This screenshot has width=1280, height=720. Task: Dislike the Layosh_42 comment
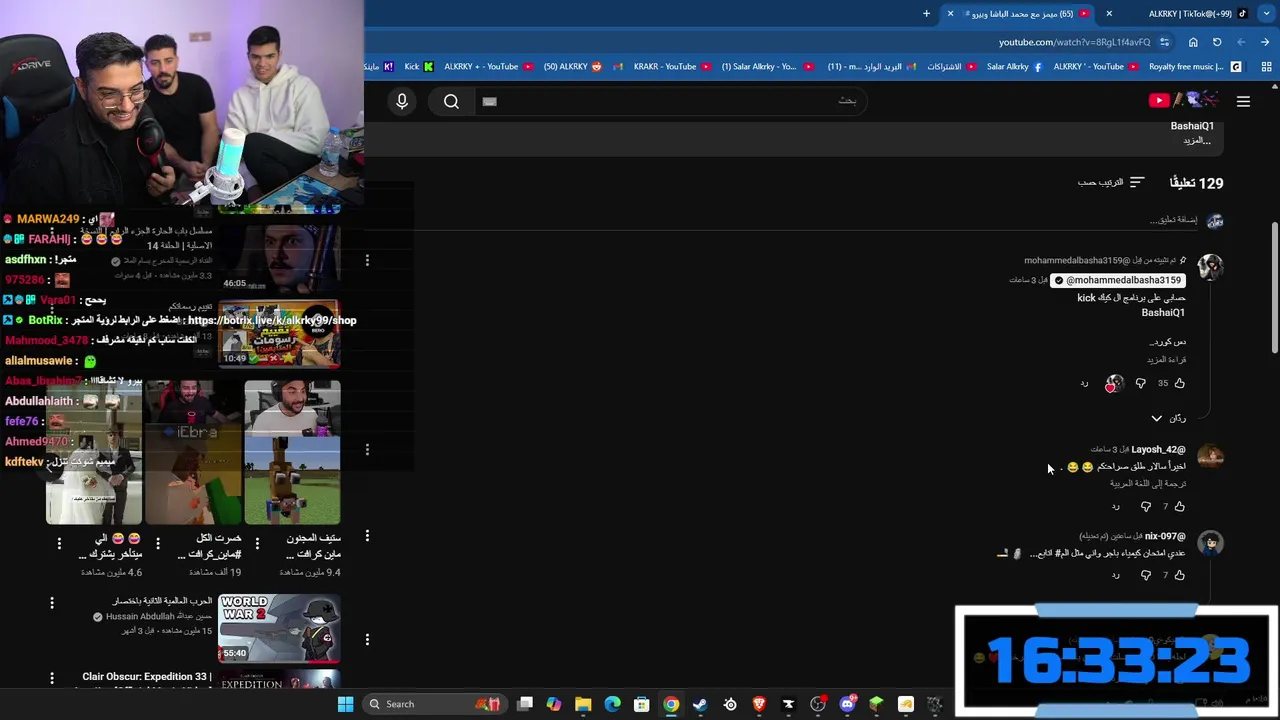[x=1146, y=506]
